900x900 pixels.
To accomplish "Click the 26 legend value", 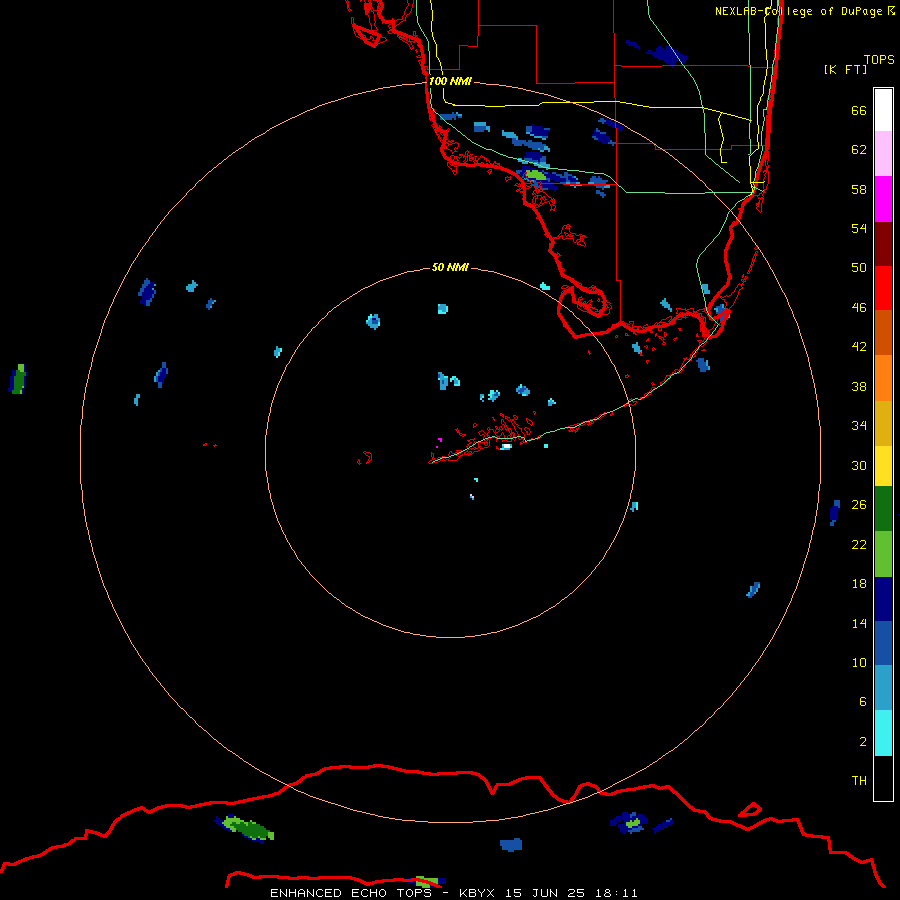I will click(x=859, y=505).
